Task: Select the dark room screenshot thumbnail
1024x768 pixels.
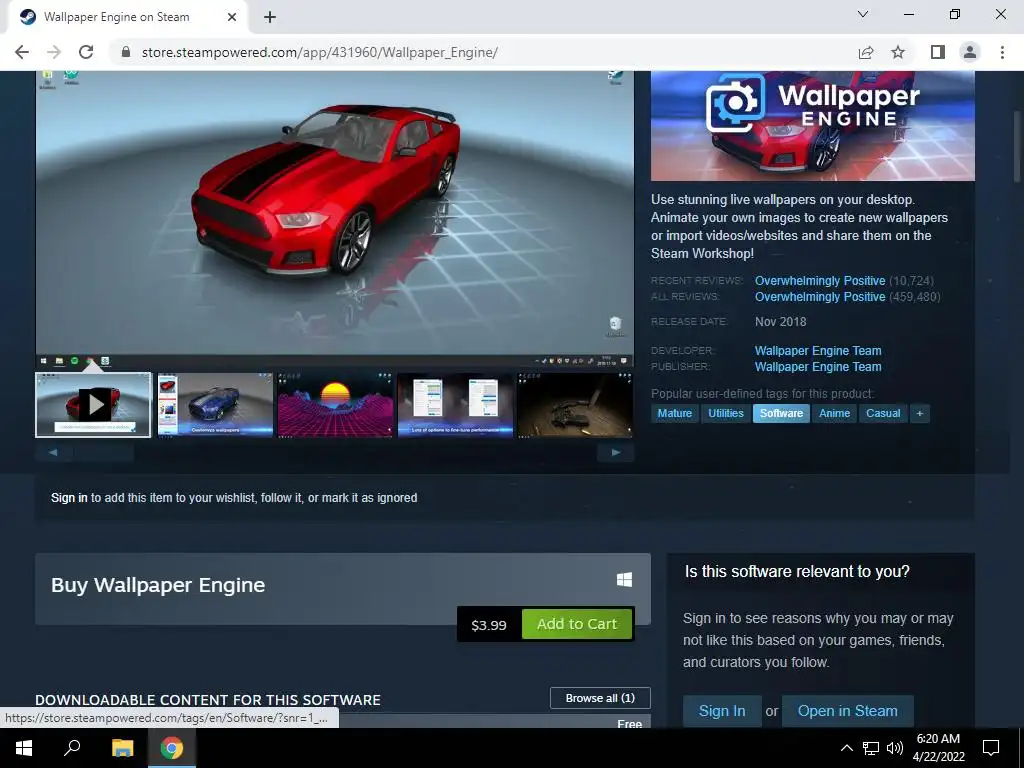Action: tap(575, 405)
